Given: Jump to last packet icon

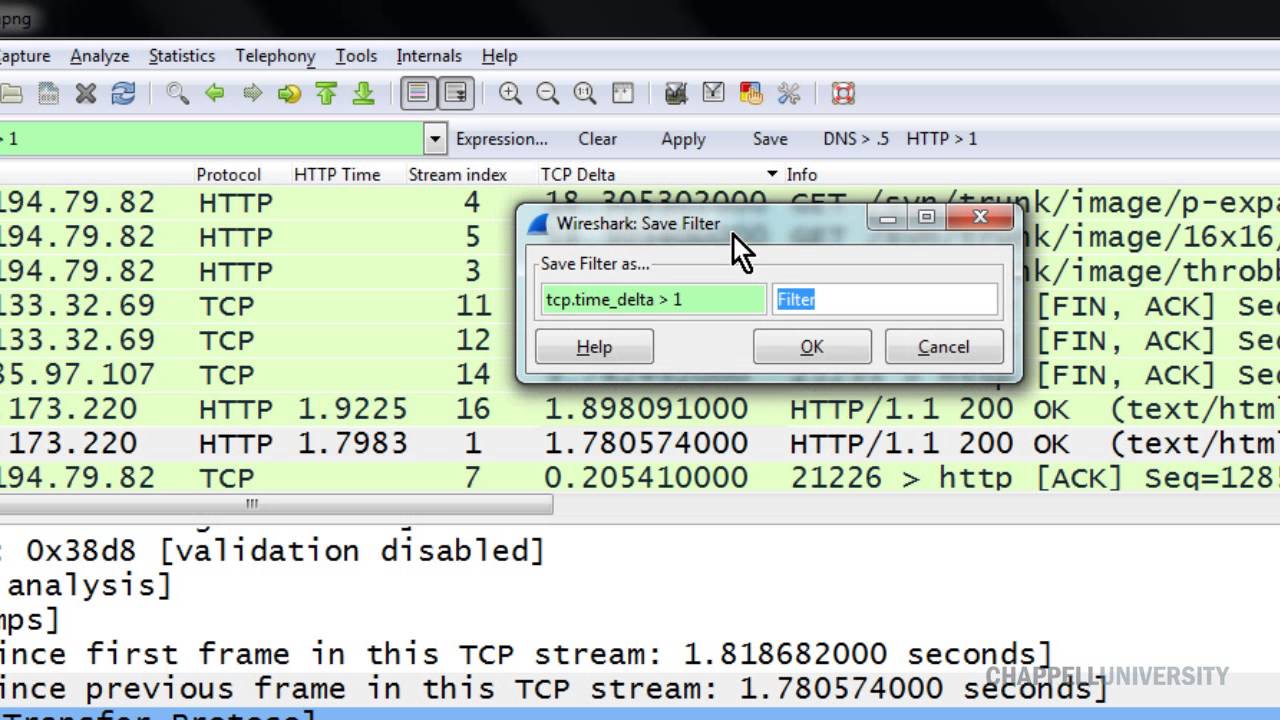Looking at the screenshot, I should click(363, 94).
